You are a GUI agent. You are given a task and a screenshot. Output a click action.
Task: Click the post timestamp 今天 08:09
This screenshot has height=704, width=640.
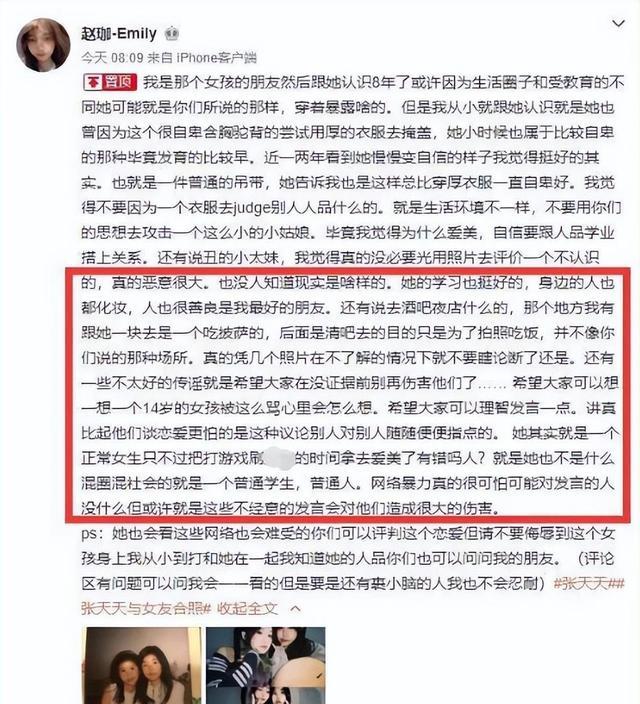pyautogui.click(x=112, y=58)
